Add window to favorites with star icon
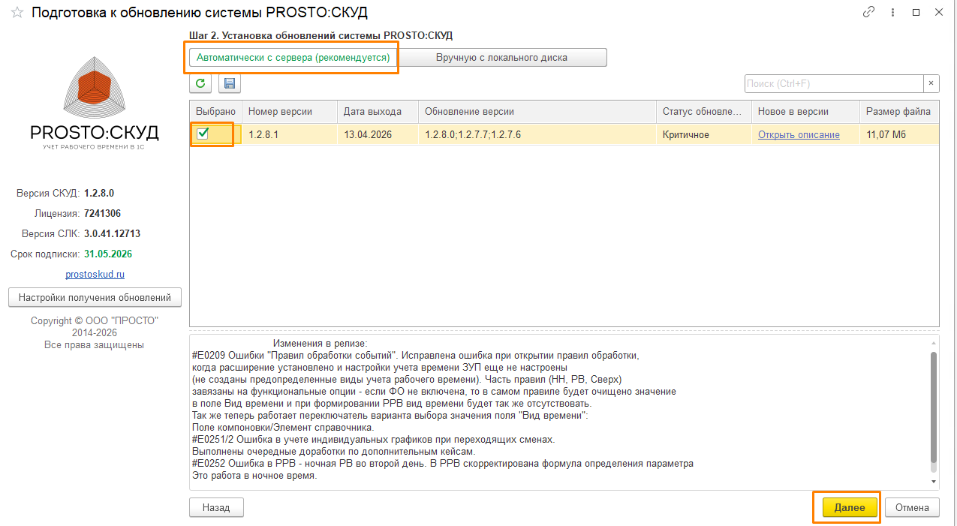 click(x=17, y=13)
